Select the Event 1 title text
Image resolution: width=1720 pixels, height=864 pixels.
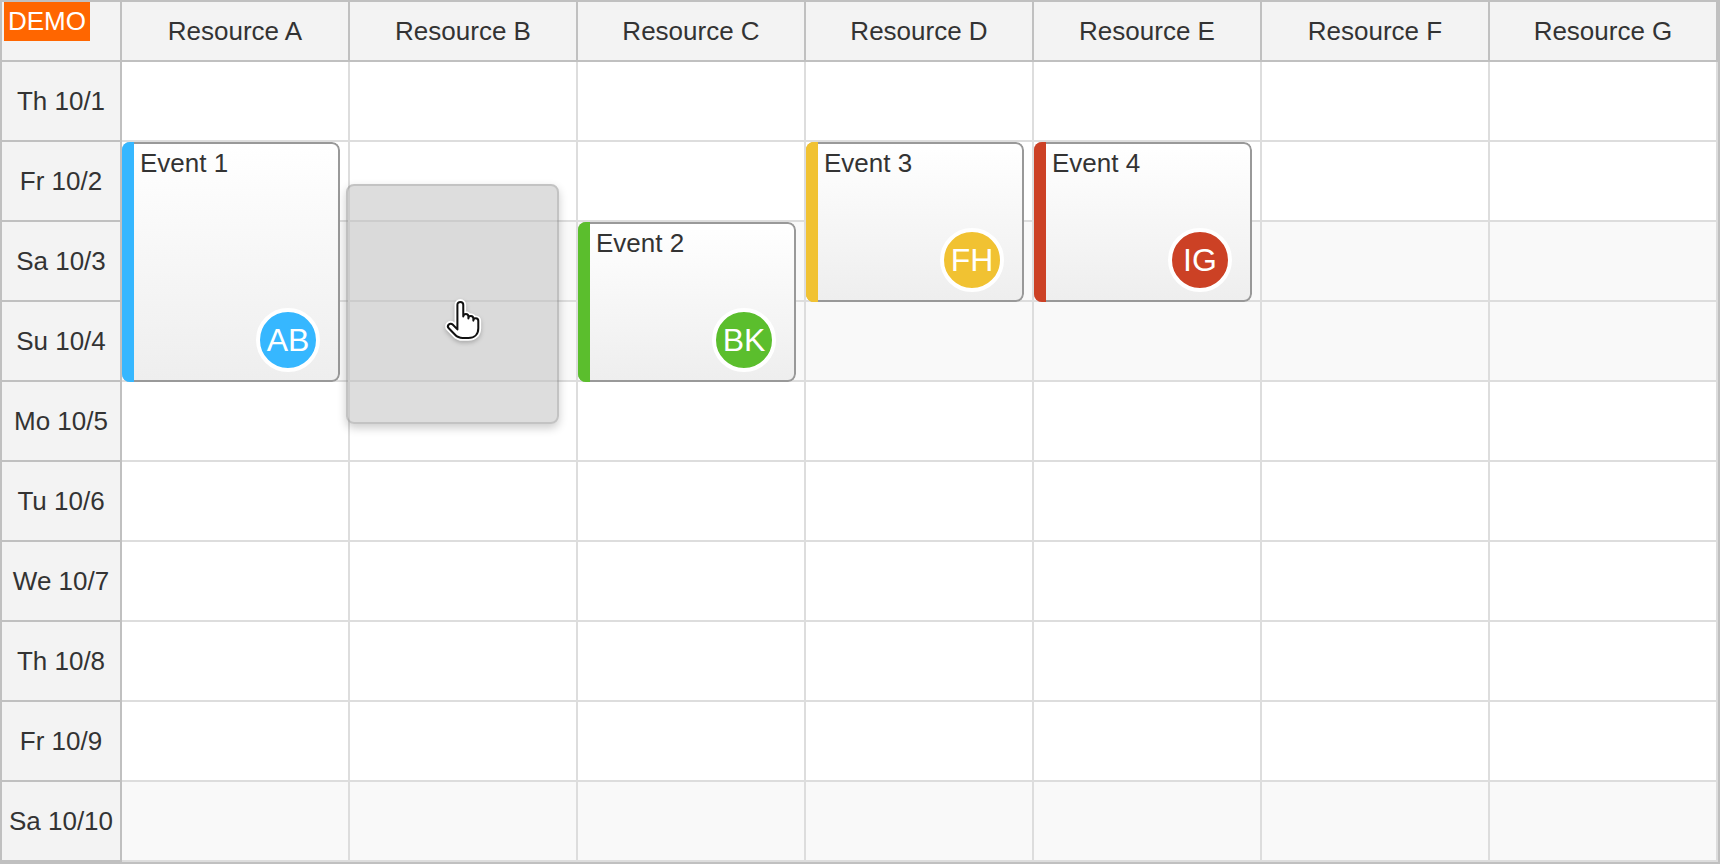coord(184,163)
